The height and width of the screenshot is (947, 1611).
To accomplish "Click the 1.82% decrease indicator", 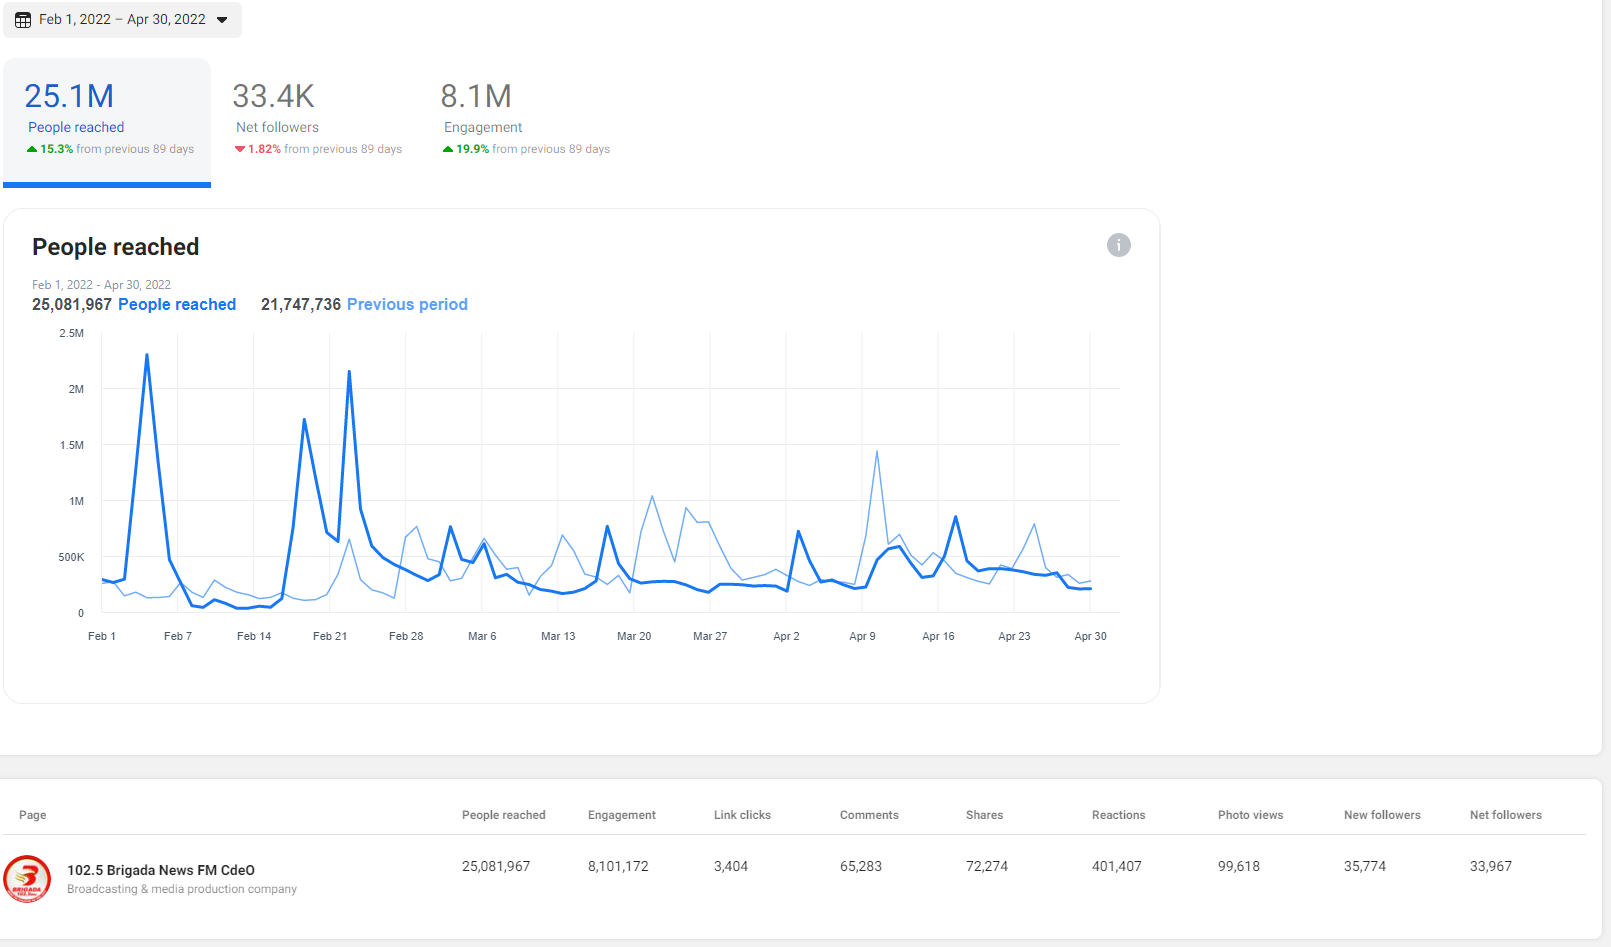I will coord(258,149).
